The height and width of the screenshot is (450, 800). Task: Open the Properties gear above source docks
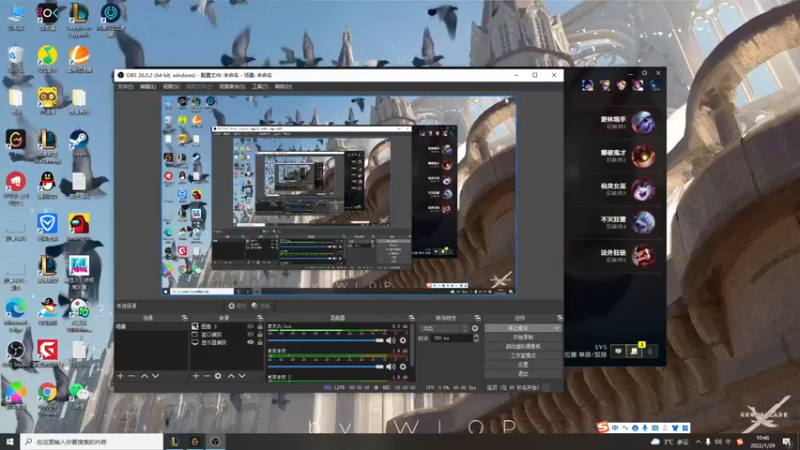coord(237,306)
